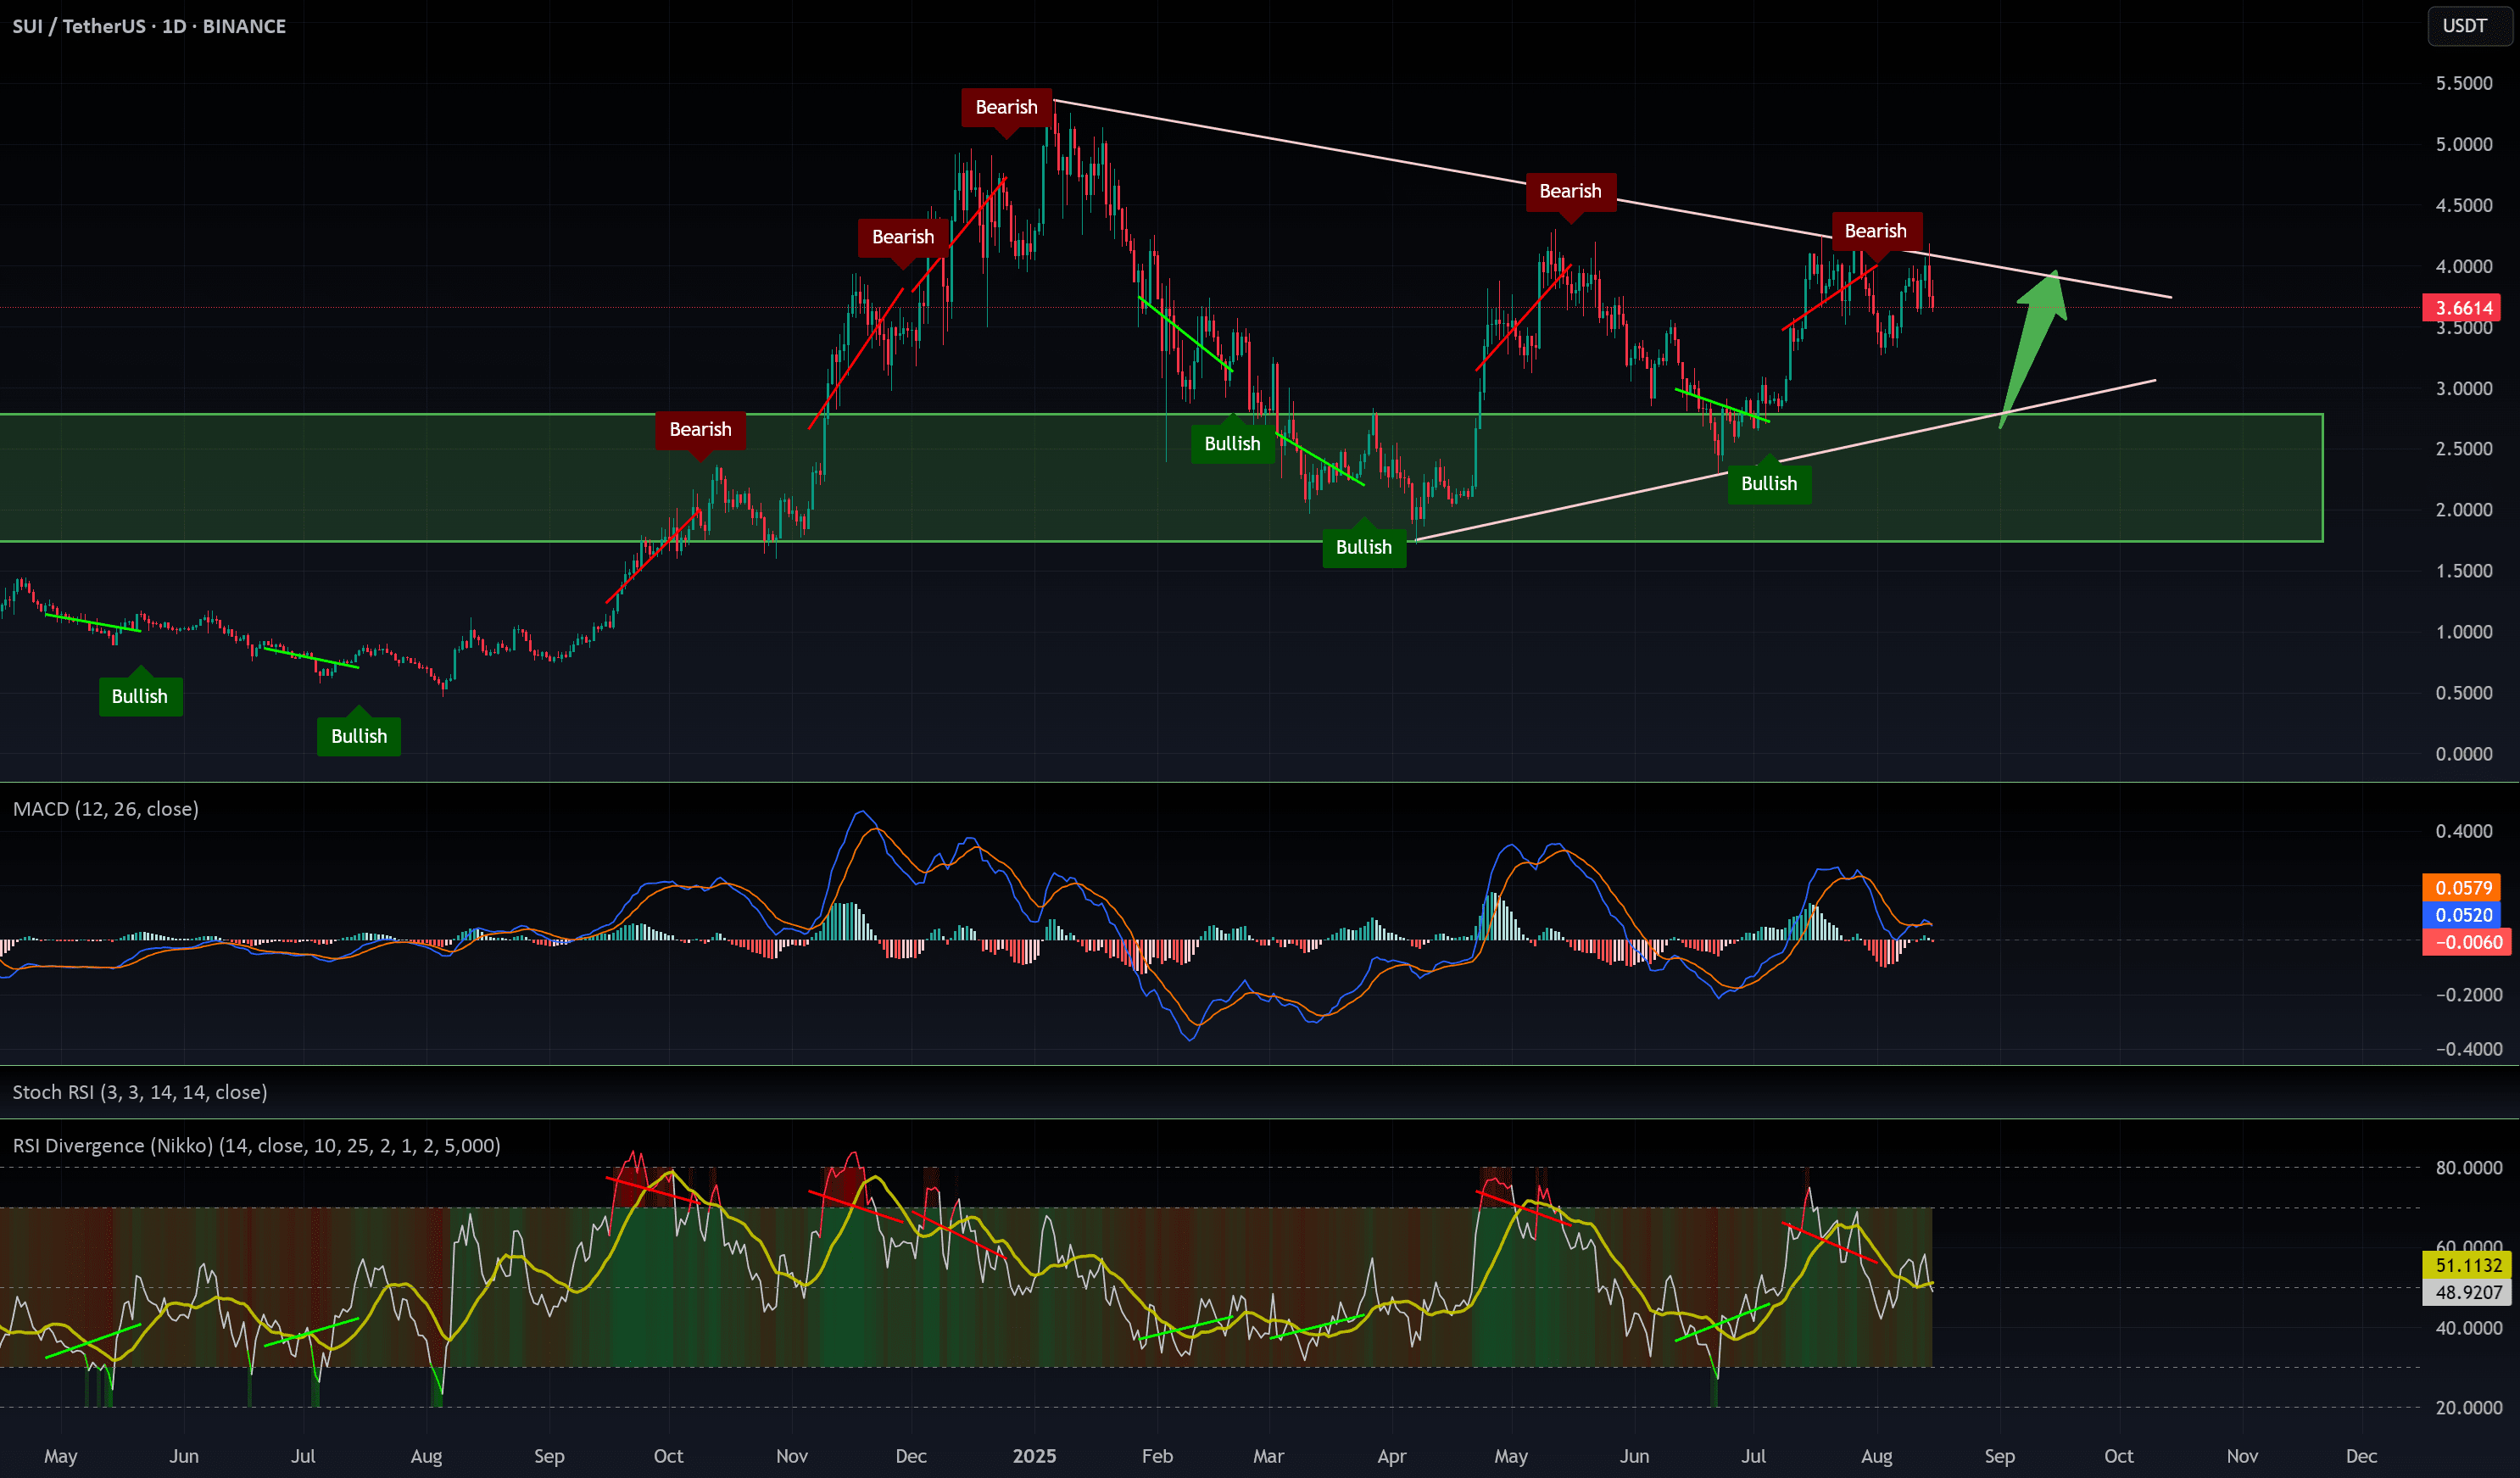
Task: Select the Bullish label near July 2025
Action: 1768,484
